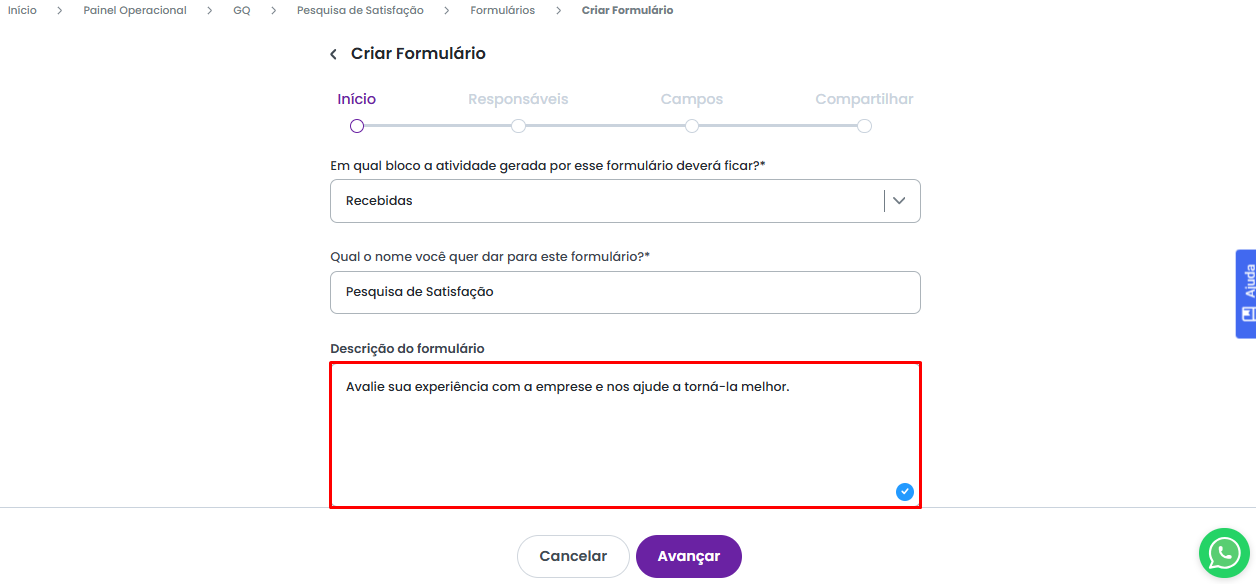Screen dimensions: 1256x584
Task: Select the Início step label
Action: [357, 99]
